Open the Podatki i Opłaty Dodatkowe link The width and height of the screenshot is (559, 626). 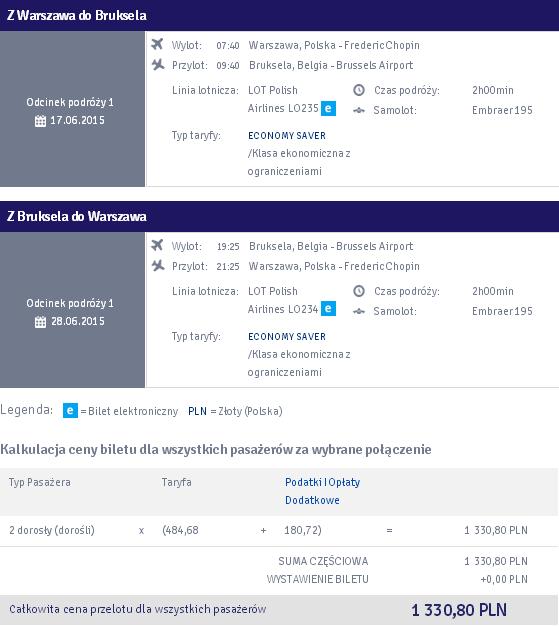coord(322,491)
